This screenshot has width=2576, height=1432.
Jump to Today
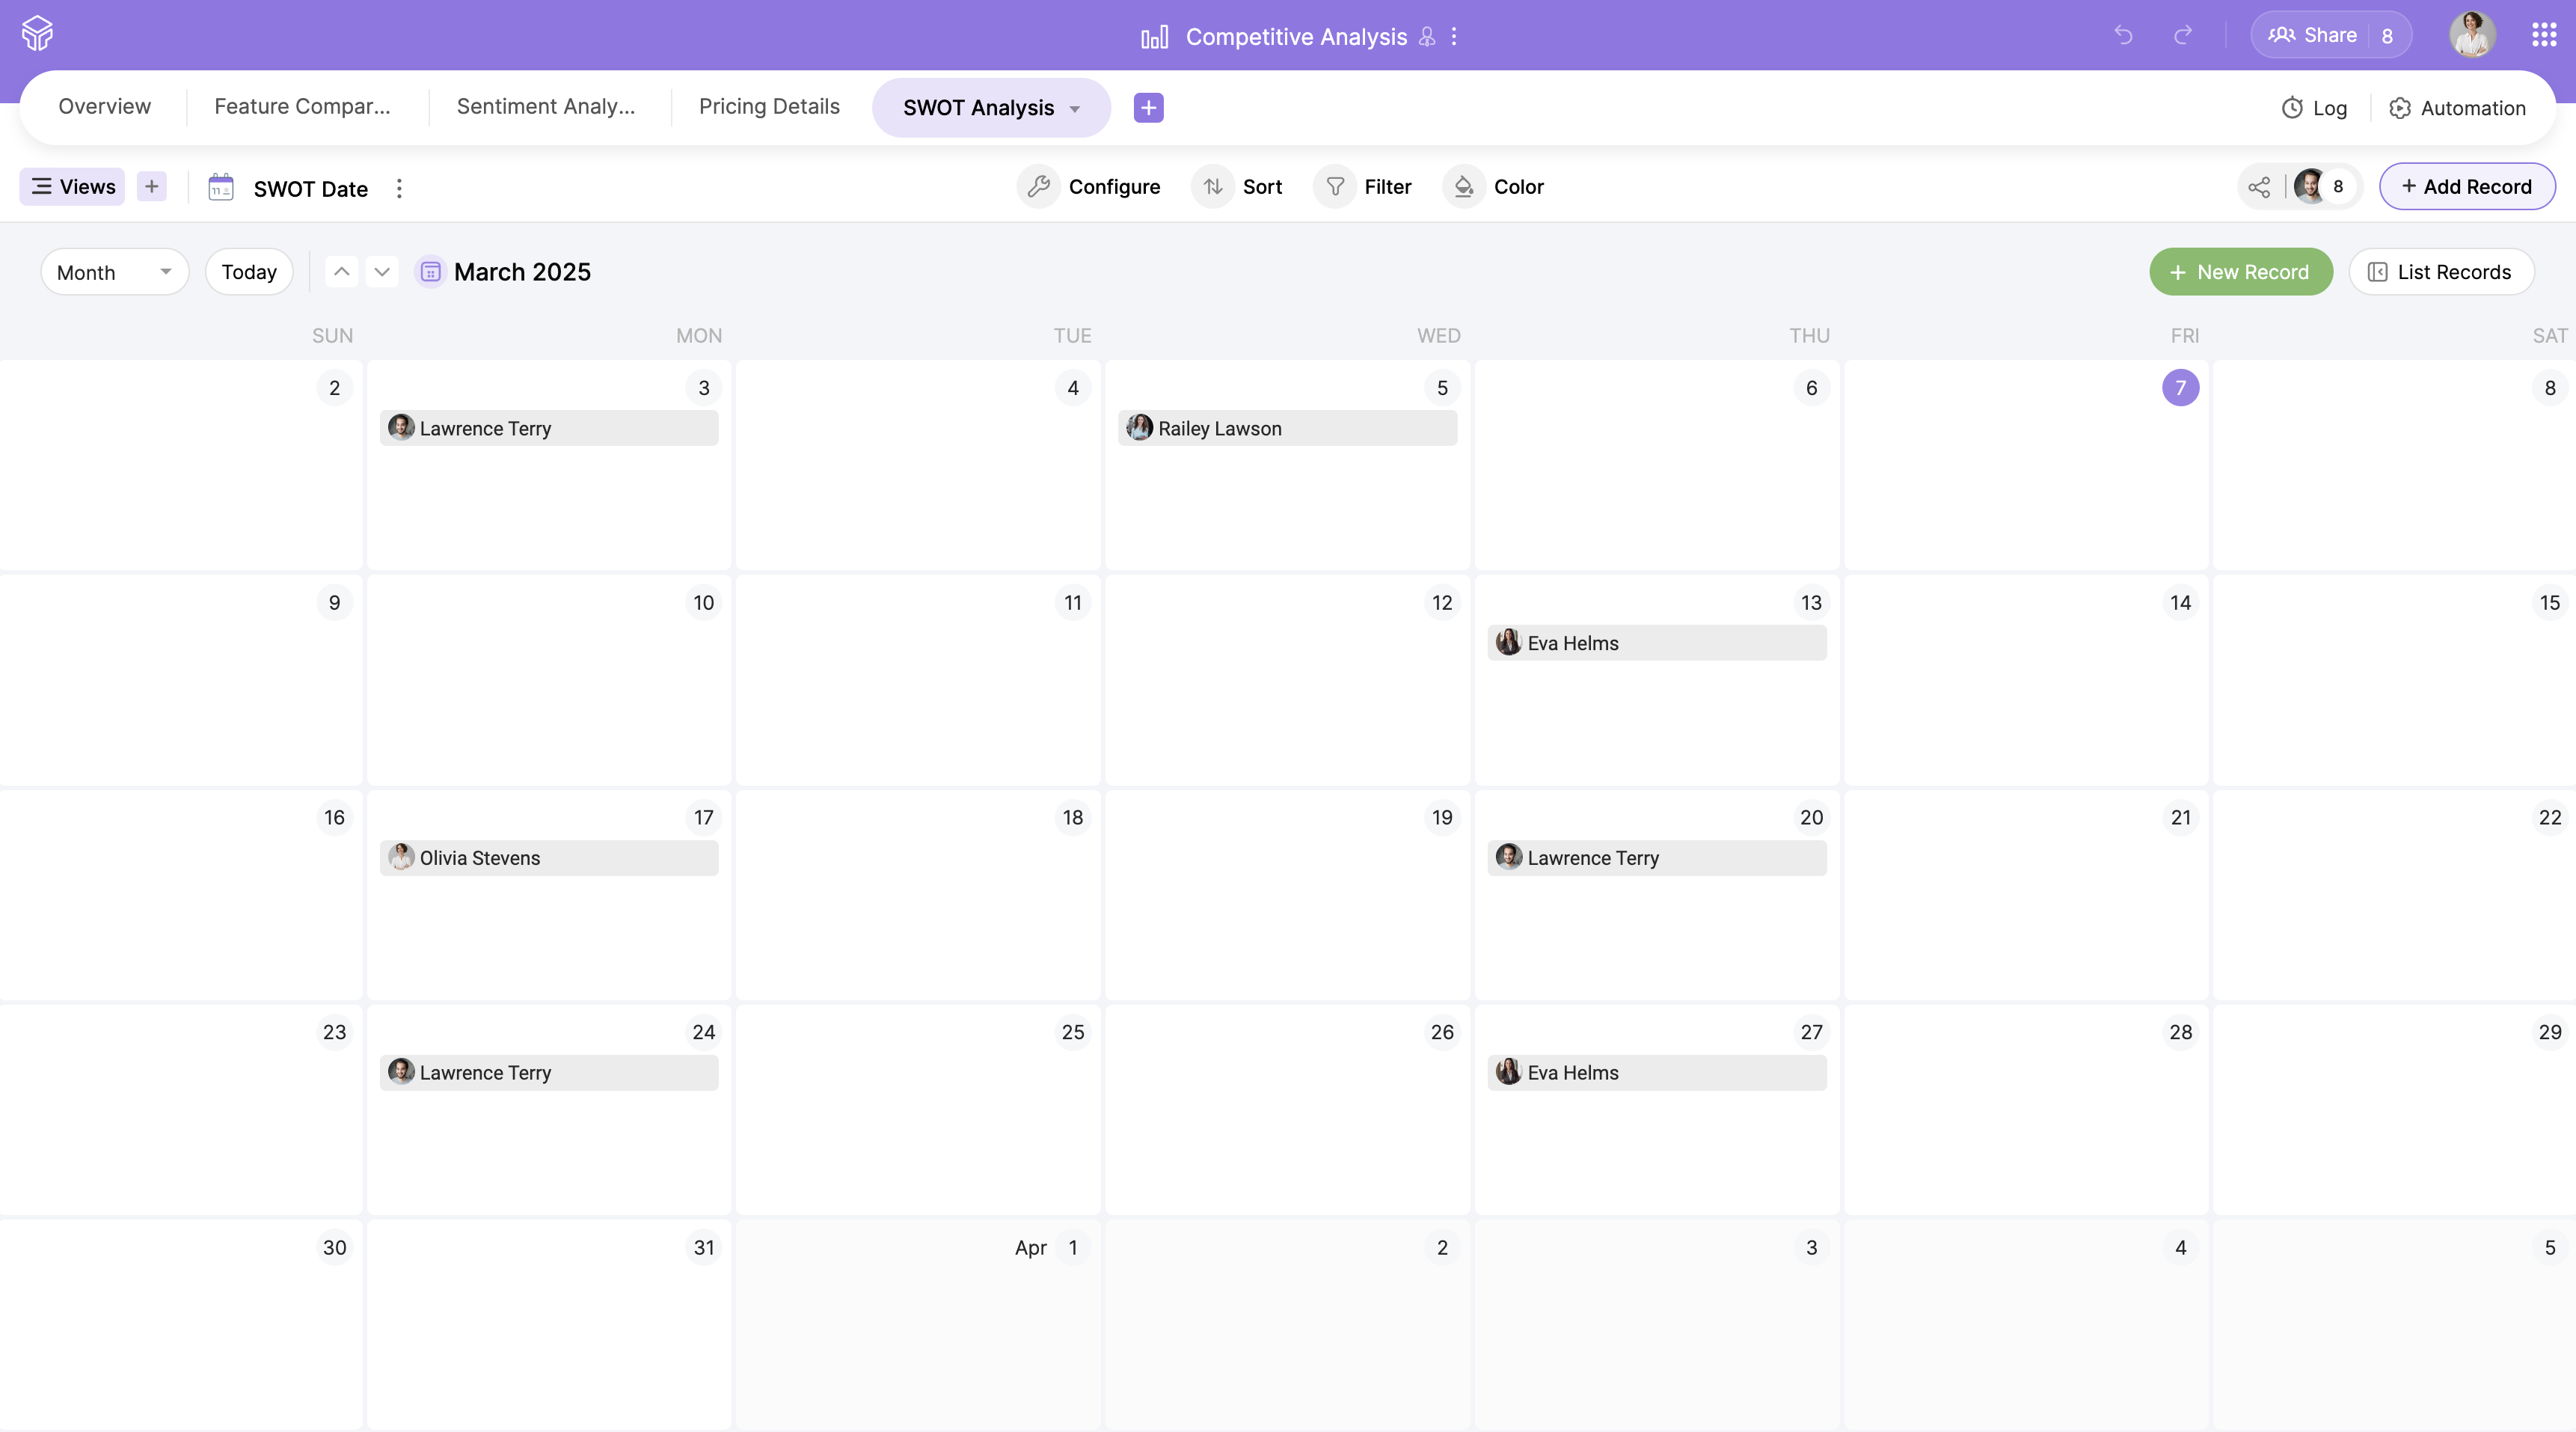pyautogui.click(x=249, y=272)
